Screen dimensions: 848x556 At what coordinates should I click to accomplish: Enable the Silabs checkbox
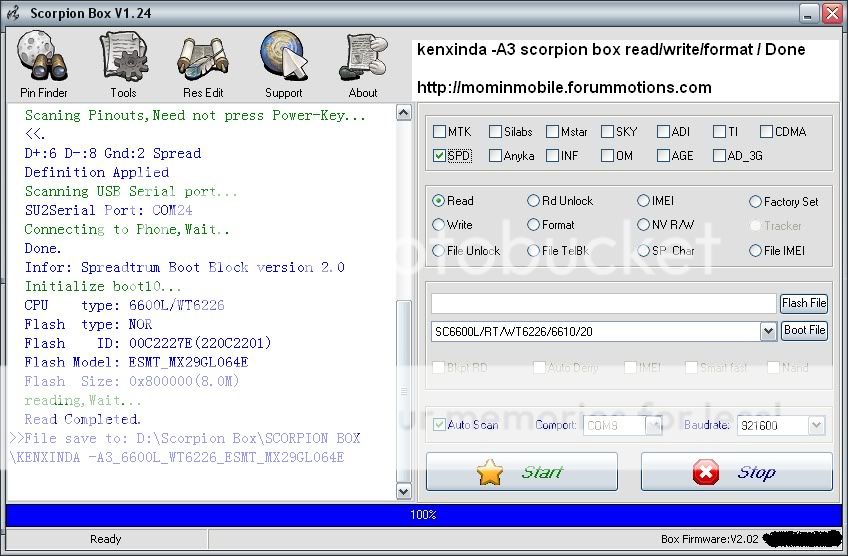(x=495, y=131)
